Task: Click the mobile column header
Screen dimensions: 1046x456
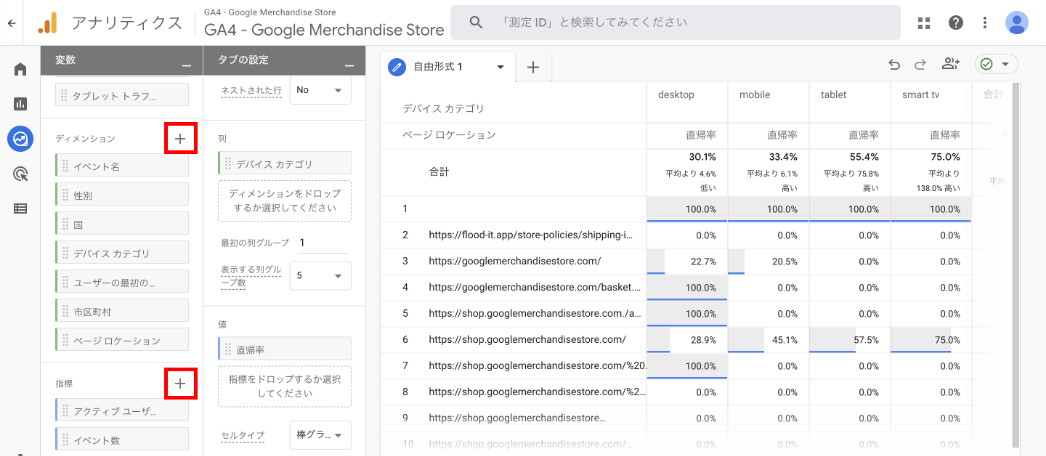Action: click(x=755, y=95)
